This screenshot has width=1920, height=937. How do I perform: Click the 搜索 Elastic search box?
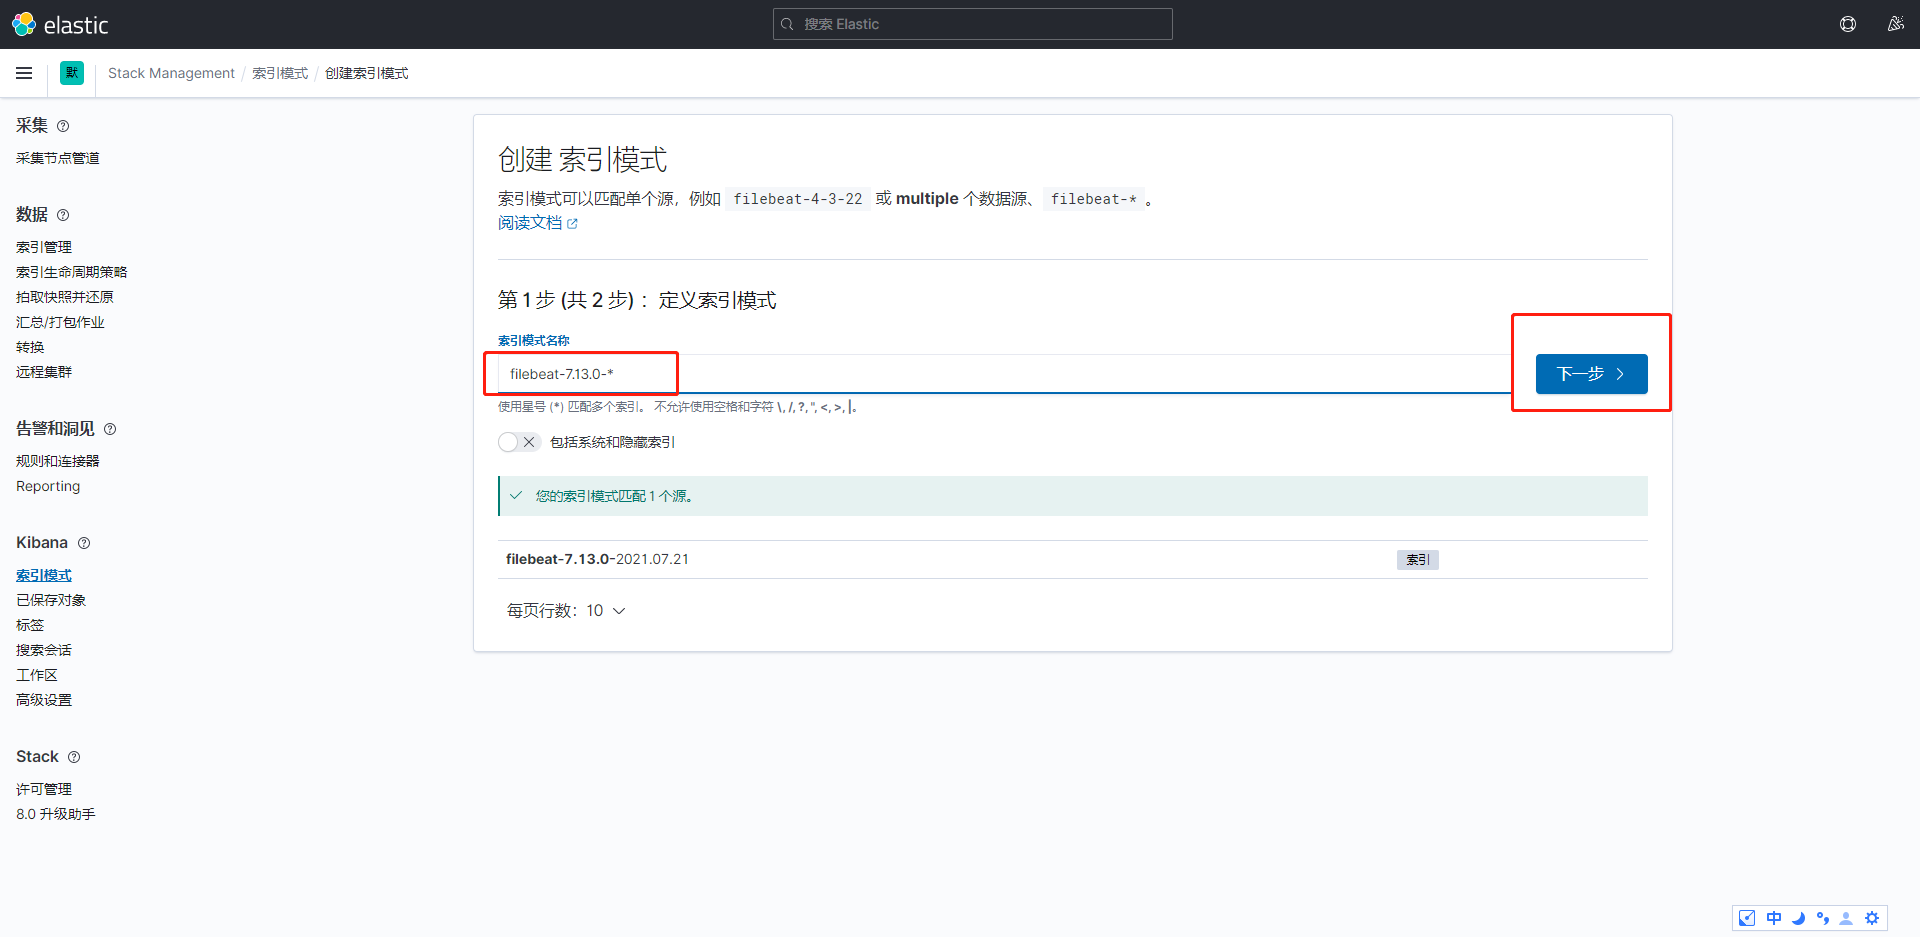972,24
